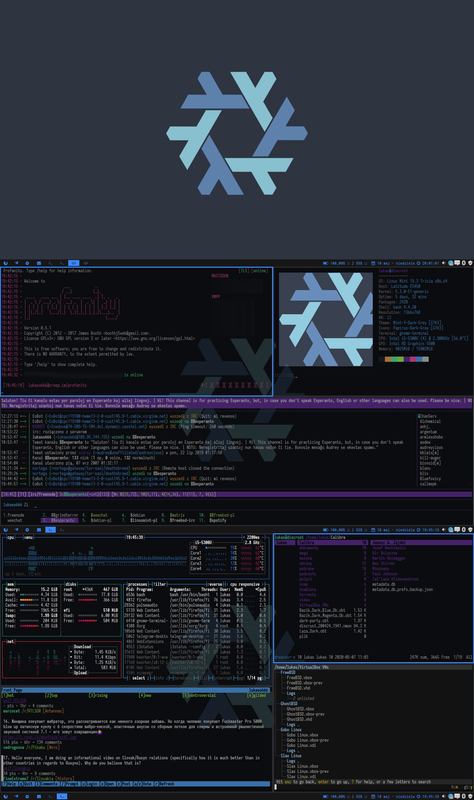Click 'select' at bottom of bpytop process list
The height and width of the screenshot is (800, 474).
[x=139, y=678]
